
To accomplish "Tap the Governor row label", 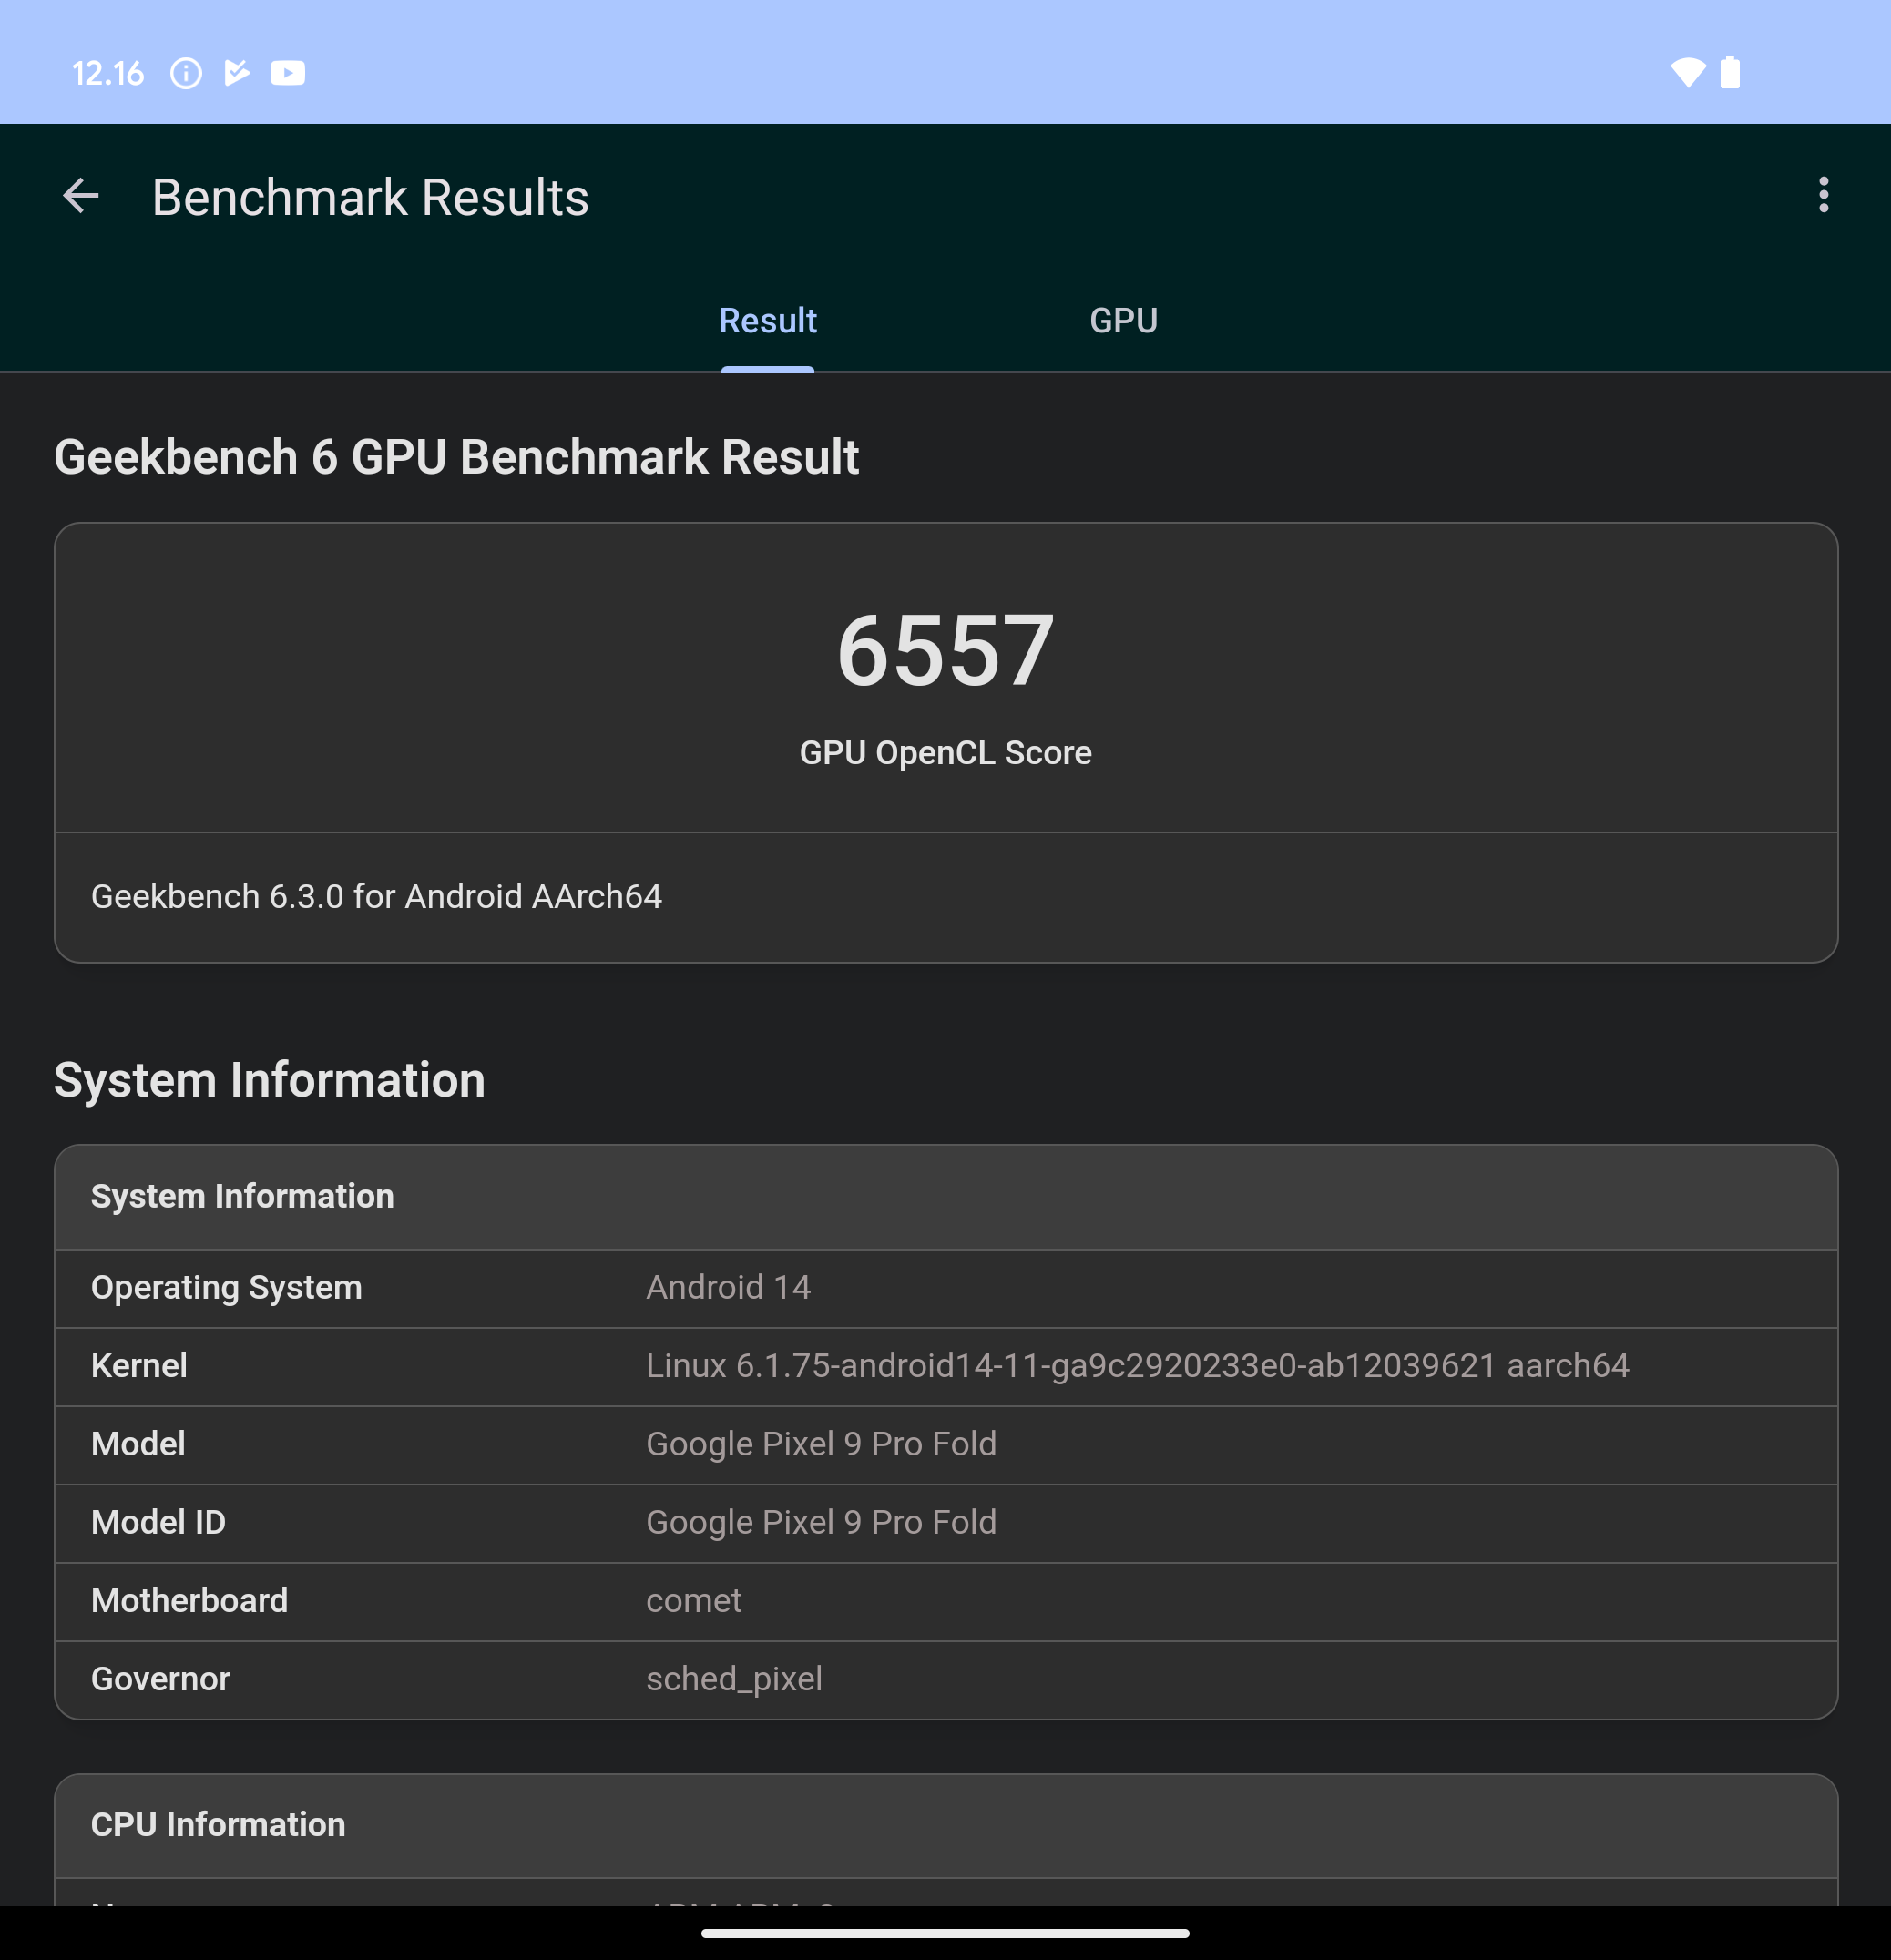I will 160,1679.
